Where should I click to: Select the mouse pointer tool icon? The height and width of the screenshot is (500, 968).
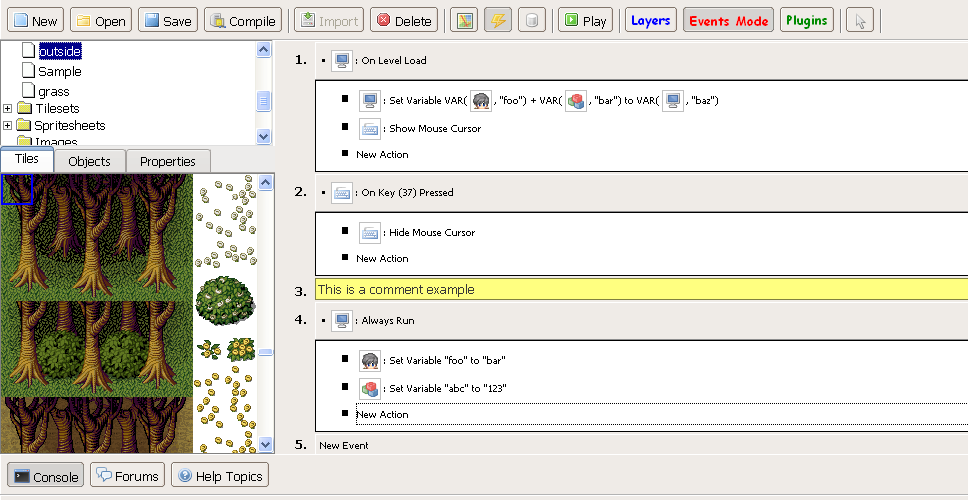pos(859,20)
